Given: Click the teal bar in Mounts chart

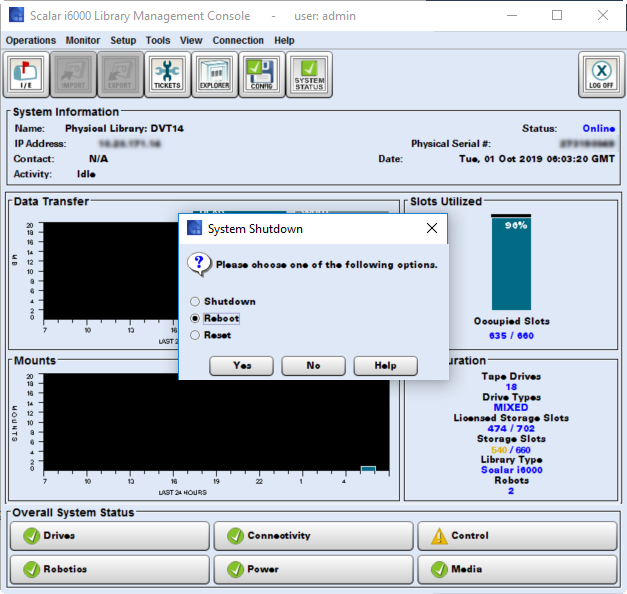Looking at the screenshot, I should click(368, 469).
